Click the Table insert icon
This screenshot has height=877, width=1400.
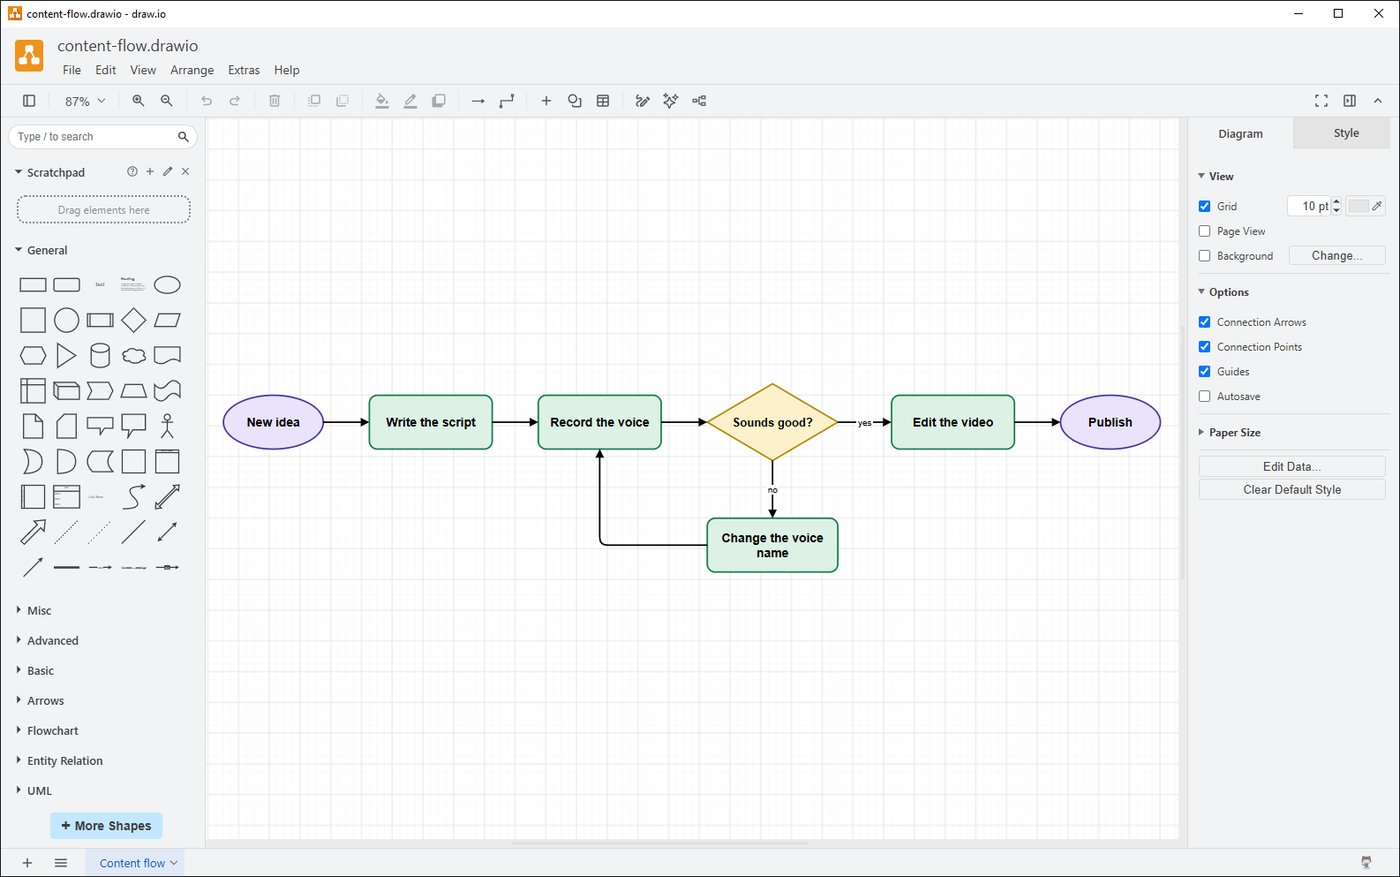603,101
